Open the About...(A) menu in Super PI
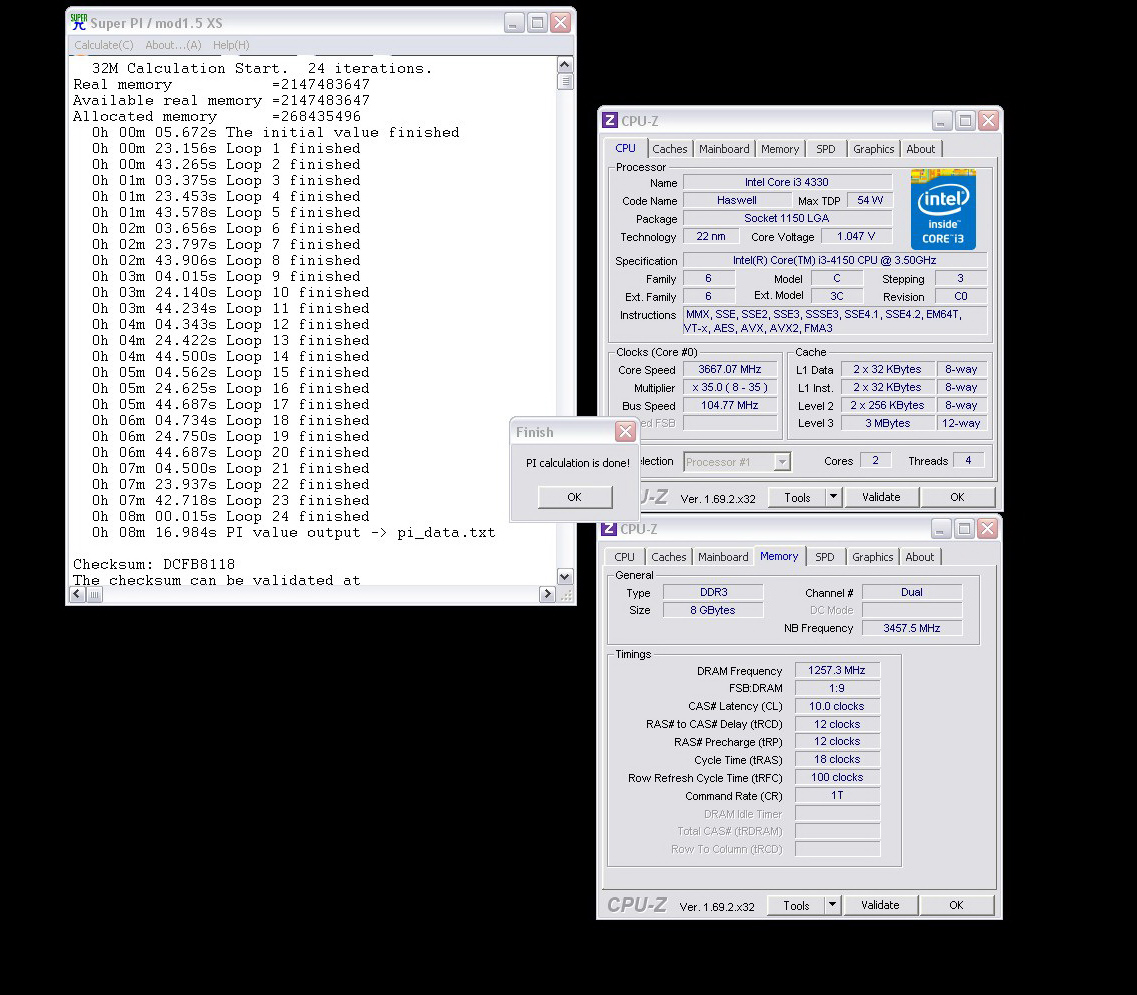The height and width of the screenshot is (995, 1137). pos(173,45)
